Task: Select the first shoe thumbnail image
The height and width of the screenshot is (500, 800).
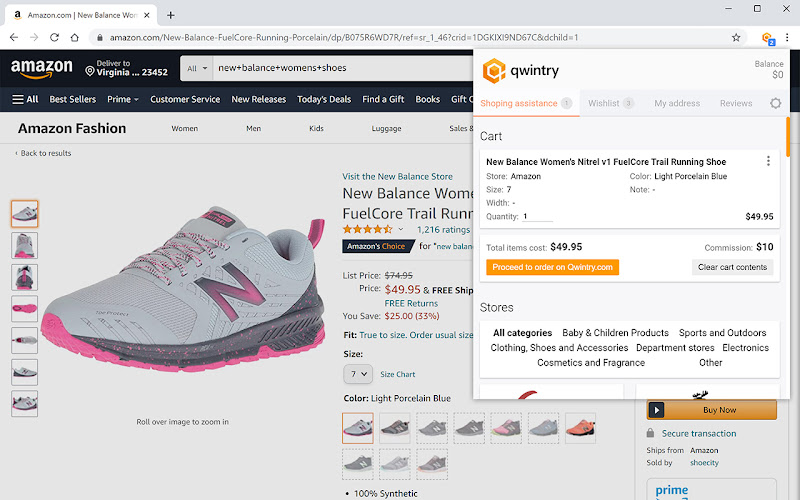Action: (24, 214)
